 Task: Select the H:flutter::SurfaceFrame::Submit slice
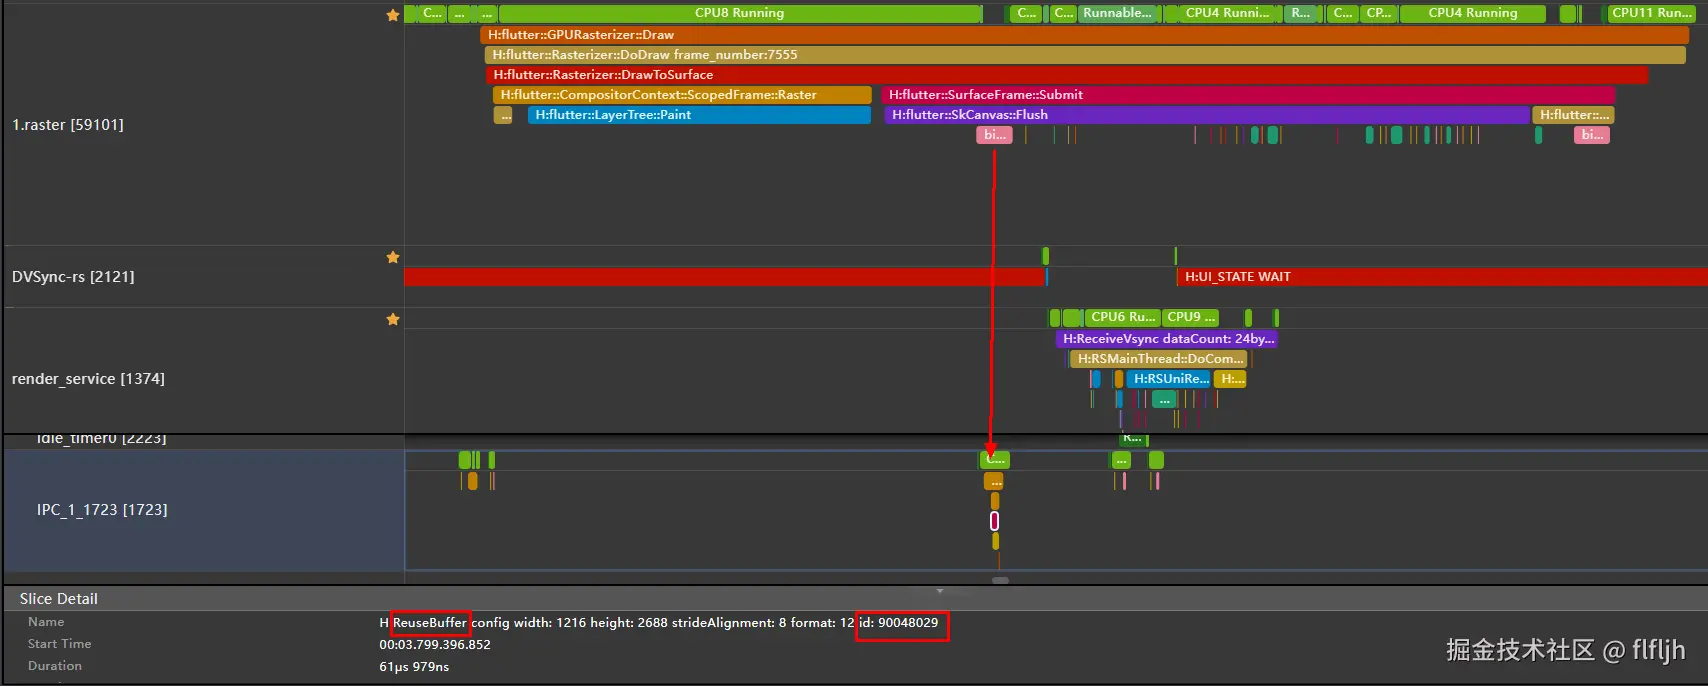tap(1249, 95)
